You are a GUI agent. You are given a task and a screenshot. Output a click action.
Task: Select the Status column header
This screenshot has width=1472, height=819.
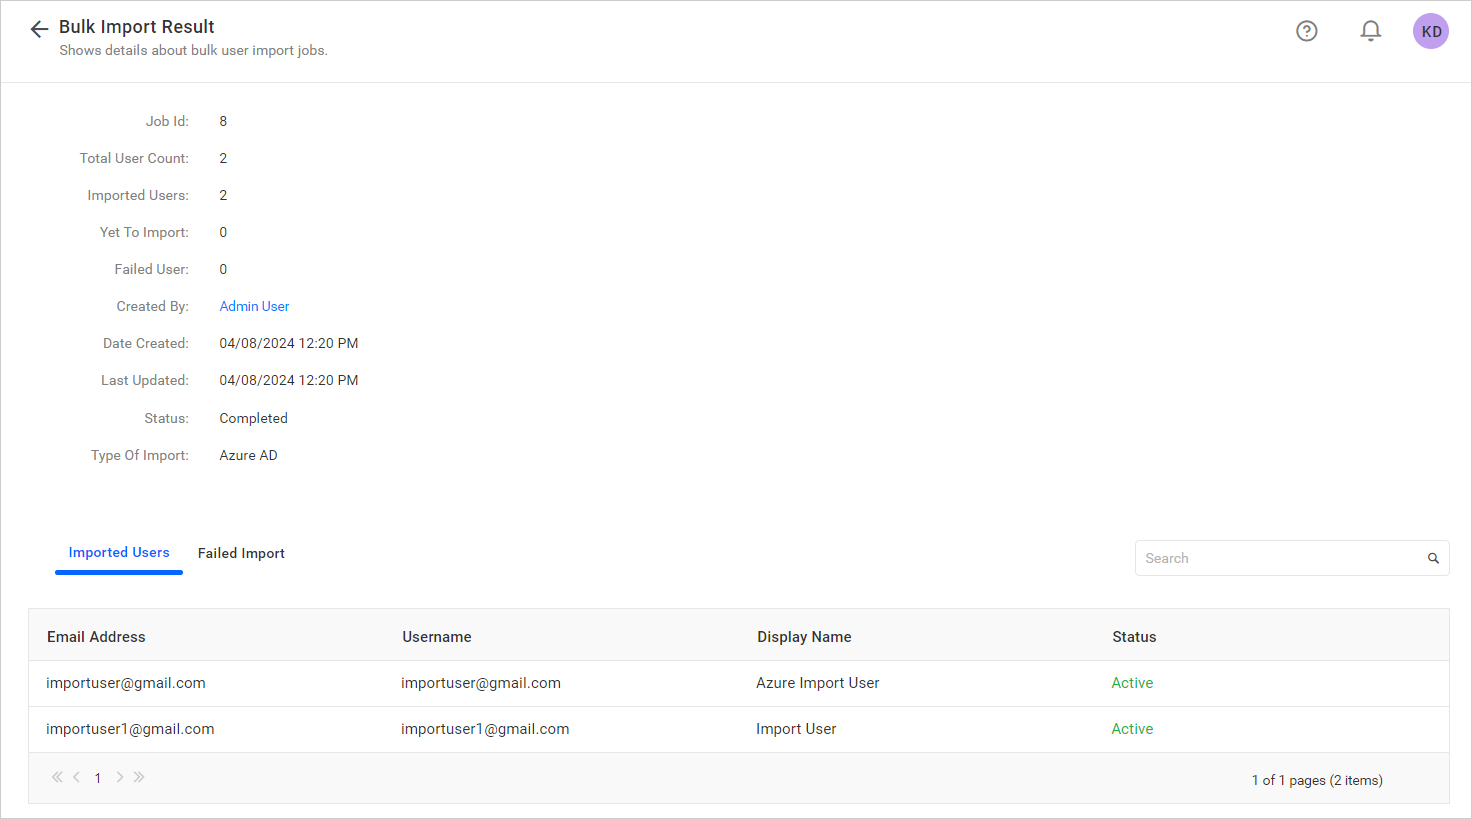click(x=1134, y=636)
